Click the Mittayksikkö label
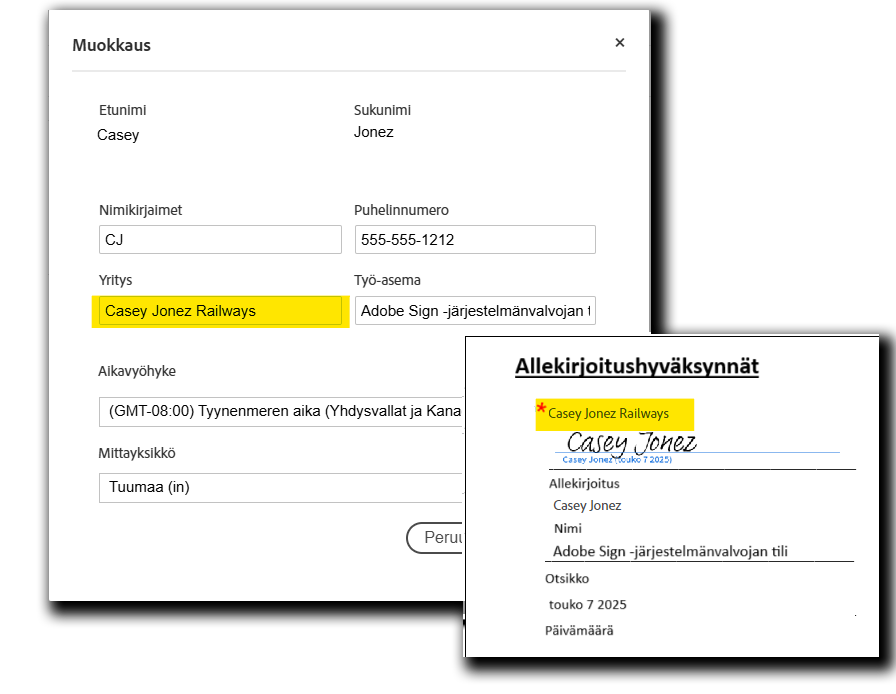Viewport: 896px width, 694px height. pos(137,453)
